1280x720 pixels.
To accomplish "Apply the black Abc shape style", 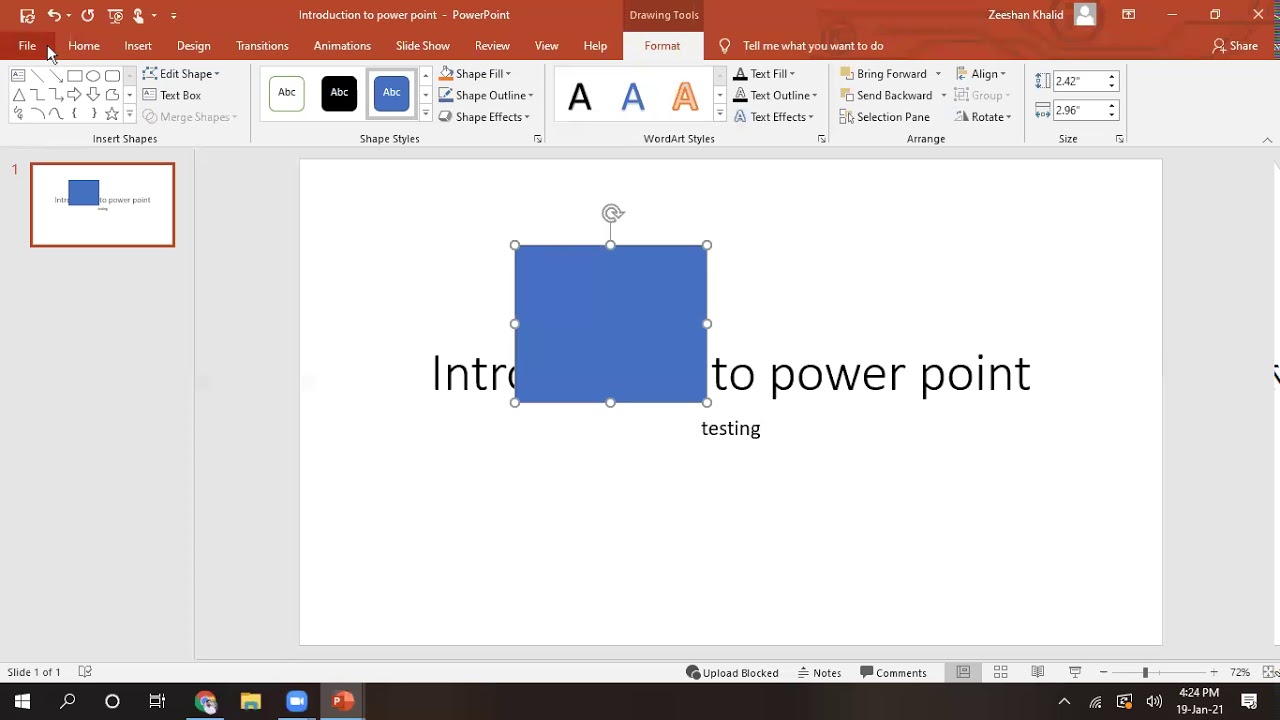I will (x=339, y=93).
